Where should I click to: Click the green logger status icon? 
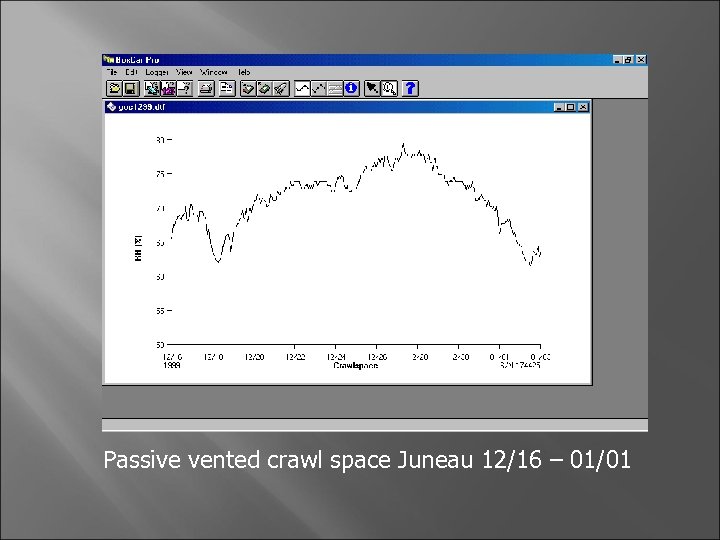(264, 88)
